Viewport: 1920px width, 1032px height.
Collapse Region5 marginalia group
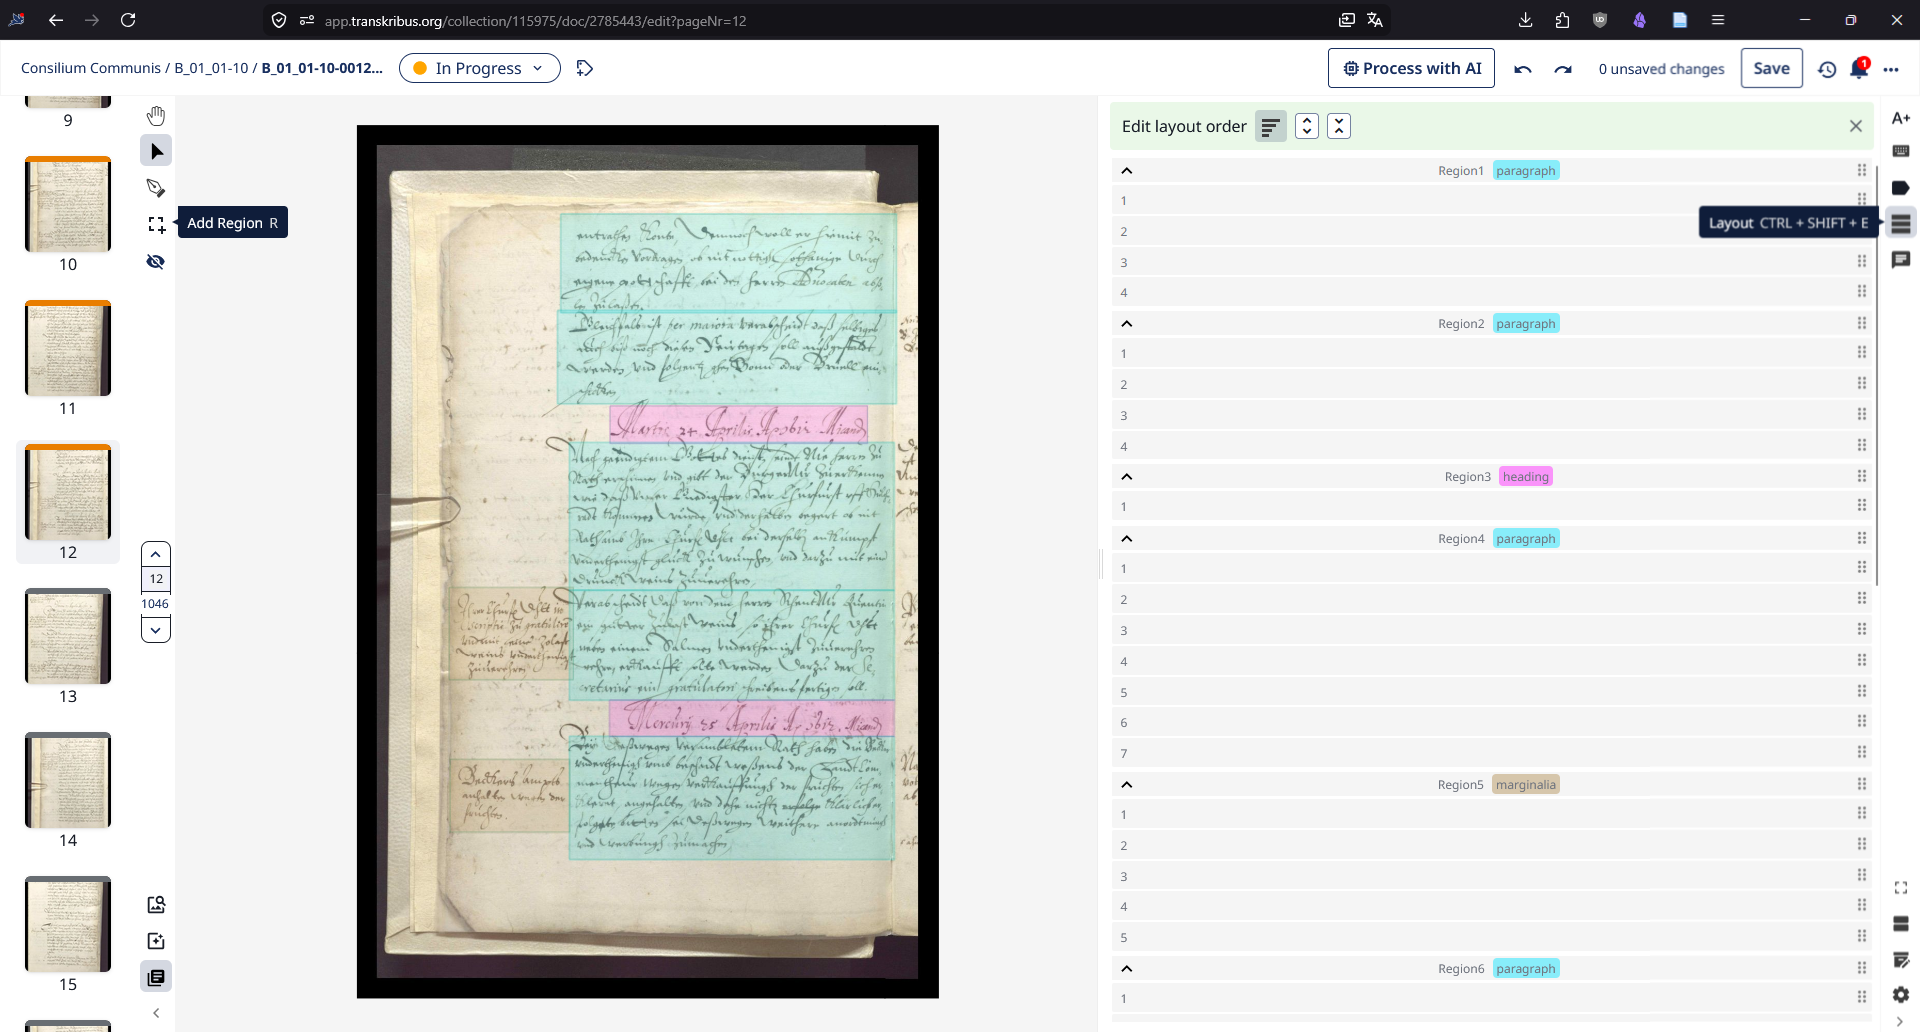(1127, 785)
